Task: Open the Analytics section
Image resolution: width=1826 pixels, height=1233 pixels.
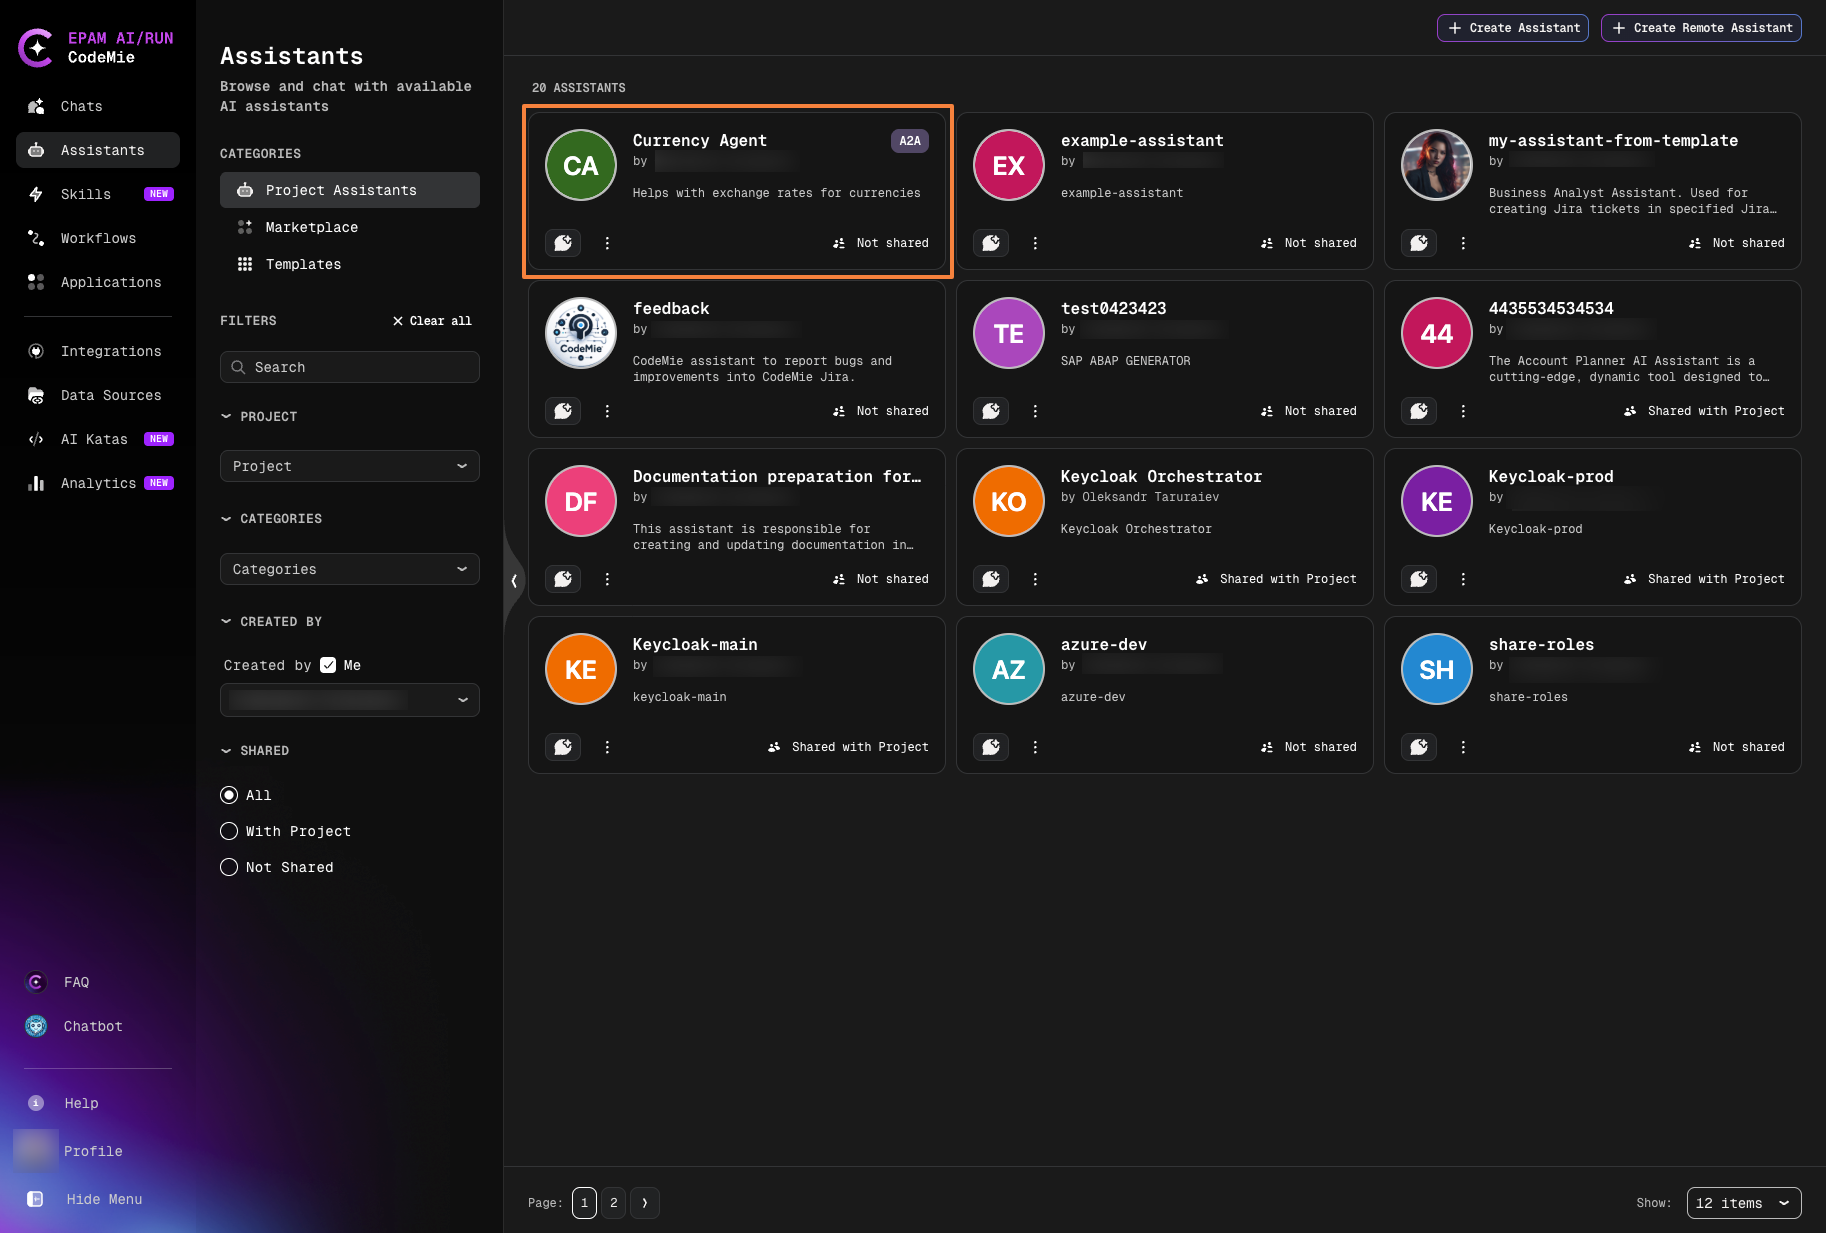Action: (98, 483)
